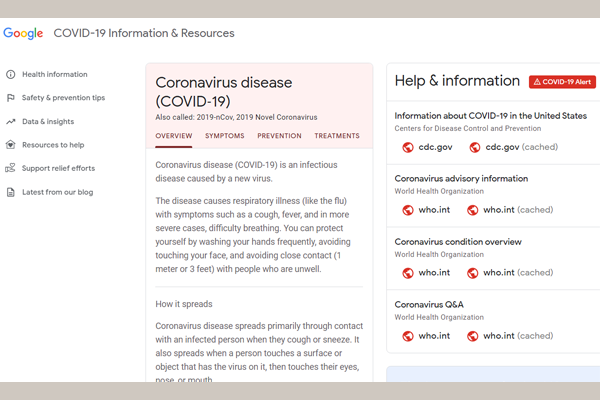Click the Coronavirus disease (COVID-19) heading
Screen dimensions: 600x400
pos(224,92)
